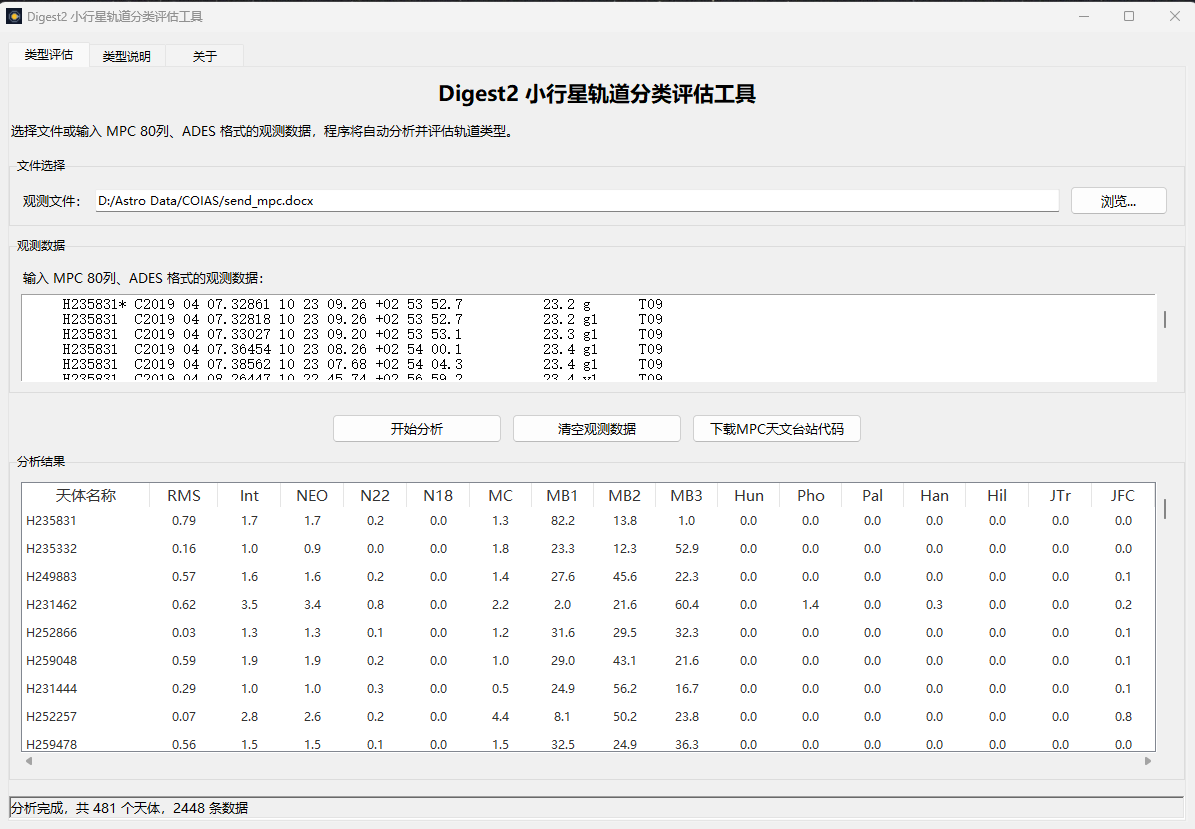
Task: Click the observation data vertical scrollbar
Action: click(x=1165, y=319)
